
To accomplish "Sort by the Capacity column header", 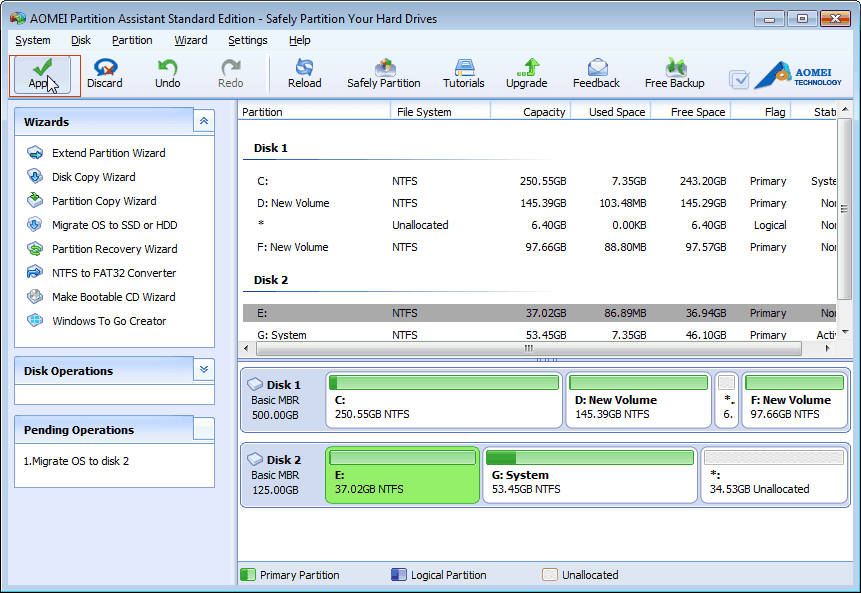I will coord(531,111).
